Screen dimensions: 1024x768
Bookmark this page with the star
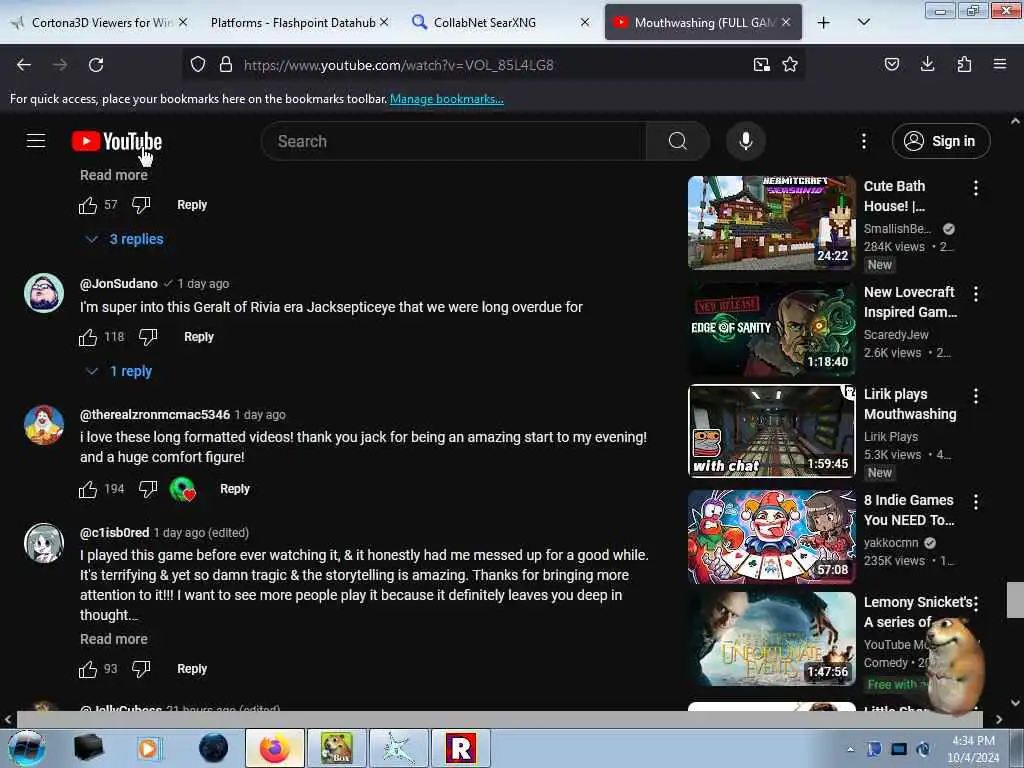click(x=790, y=65)
